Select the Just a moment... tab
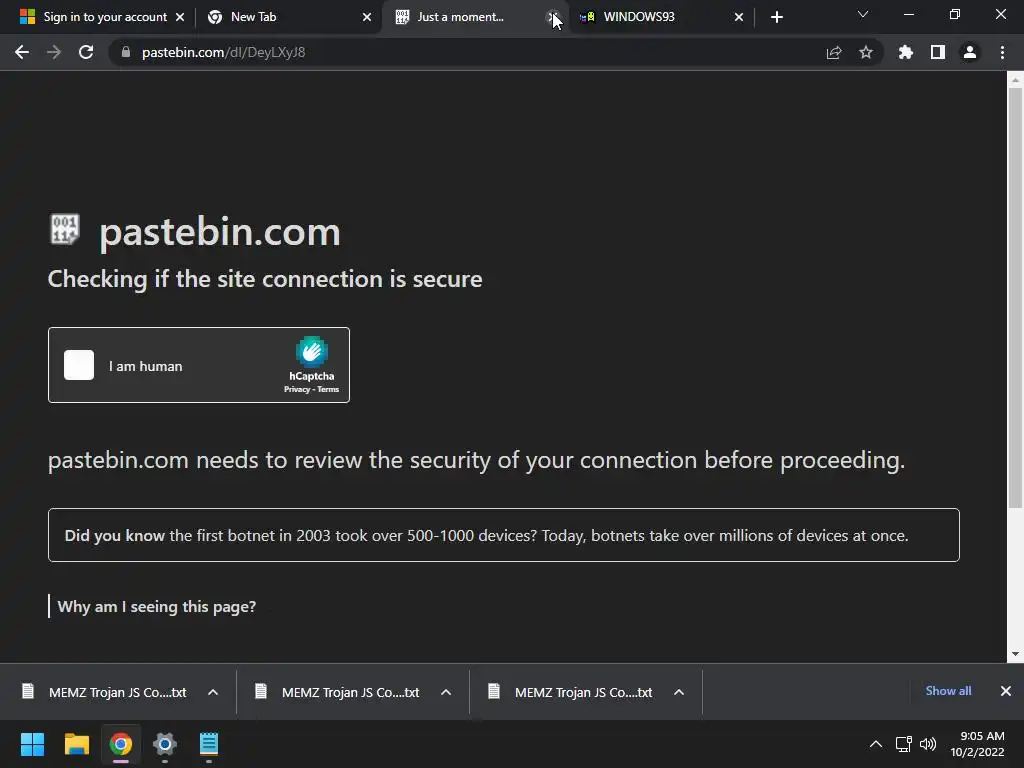The height and width of the screenshot is (768, 1024). click(474, 17)
